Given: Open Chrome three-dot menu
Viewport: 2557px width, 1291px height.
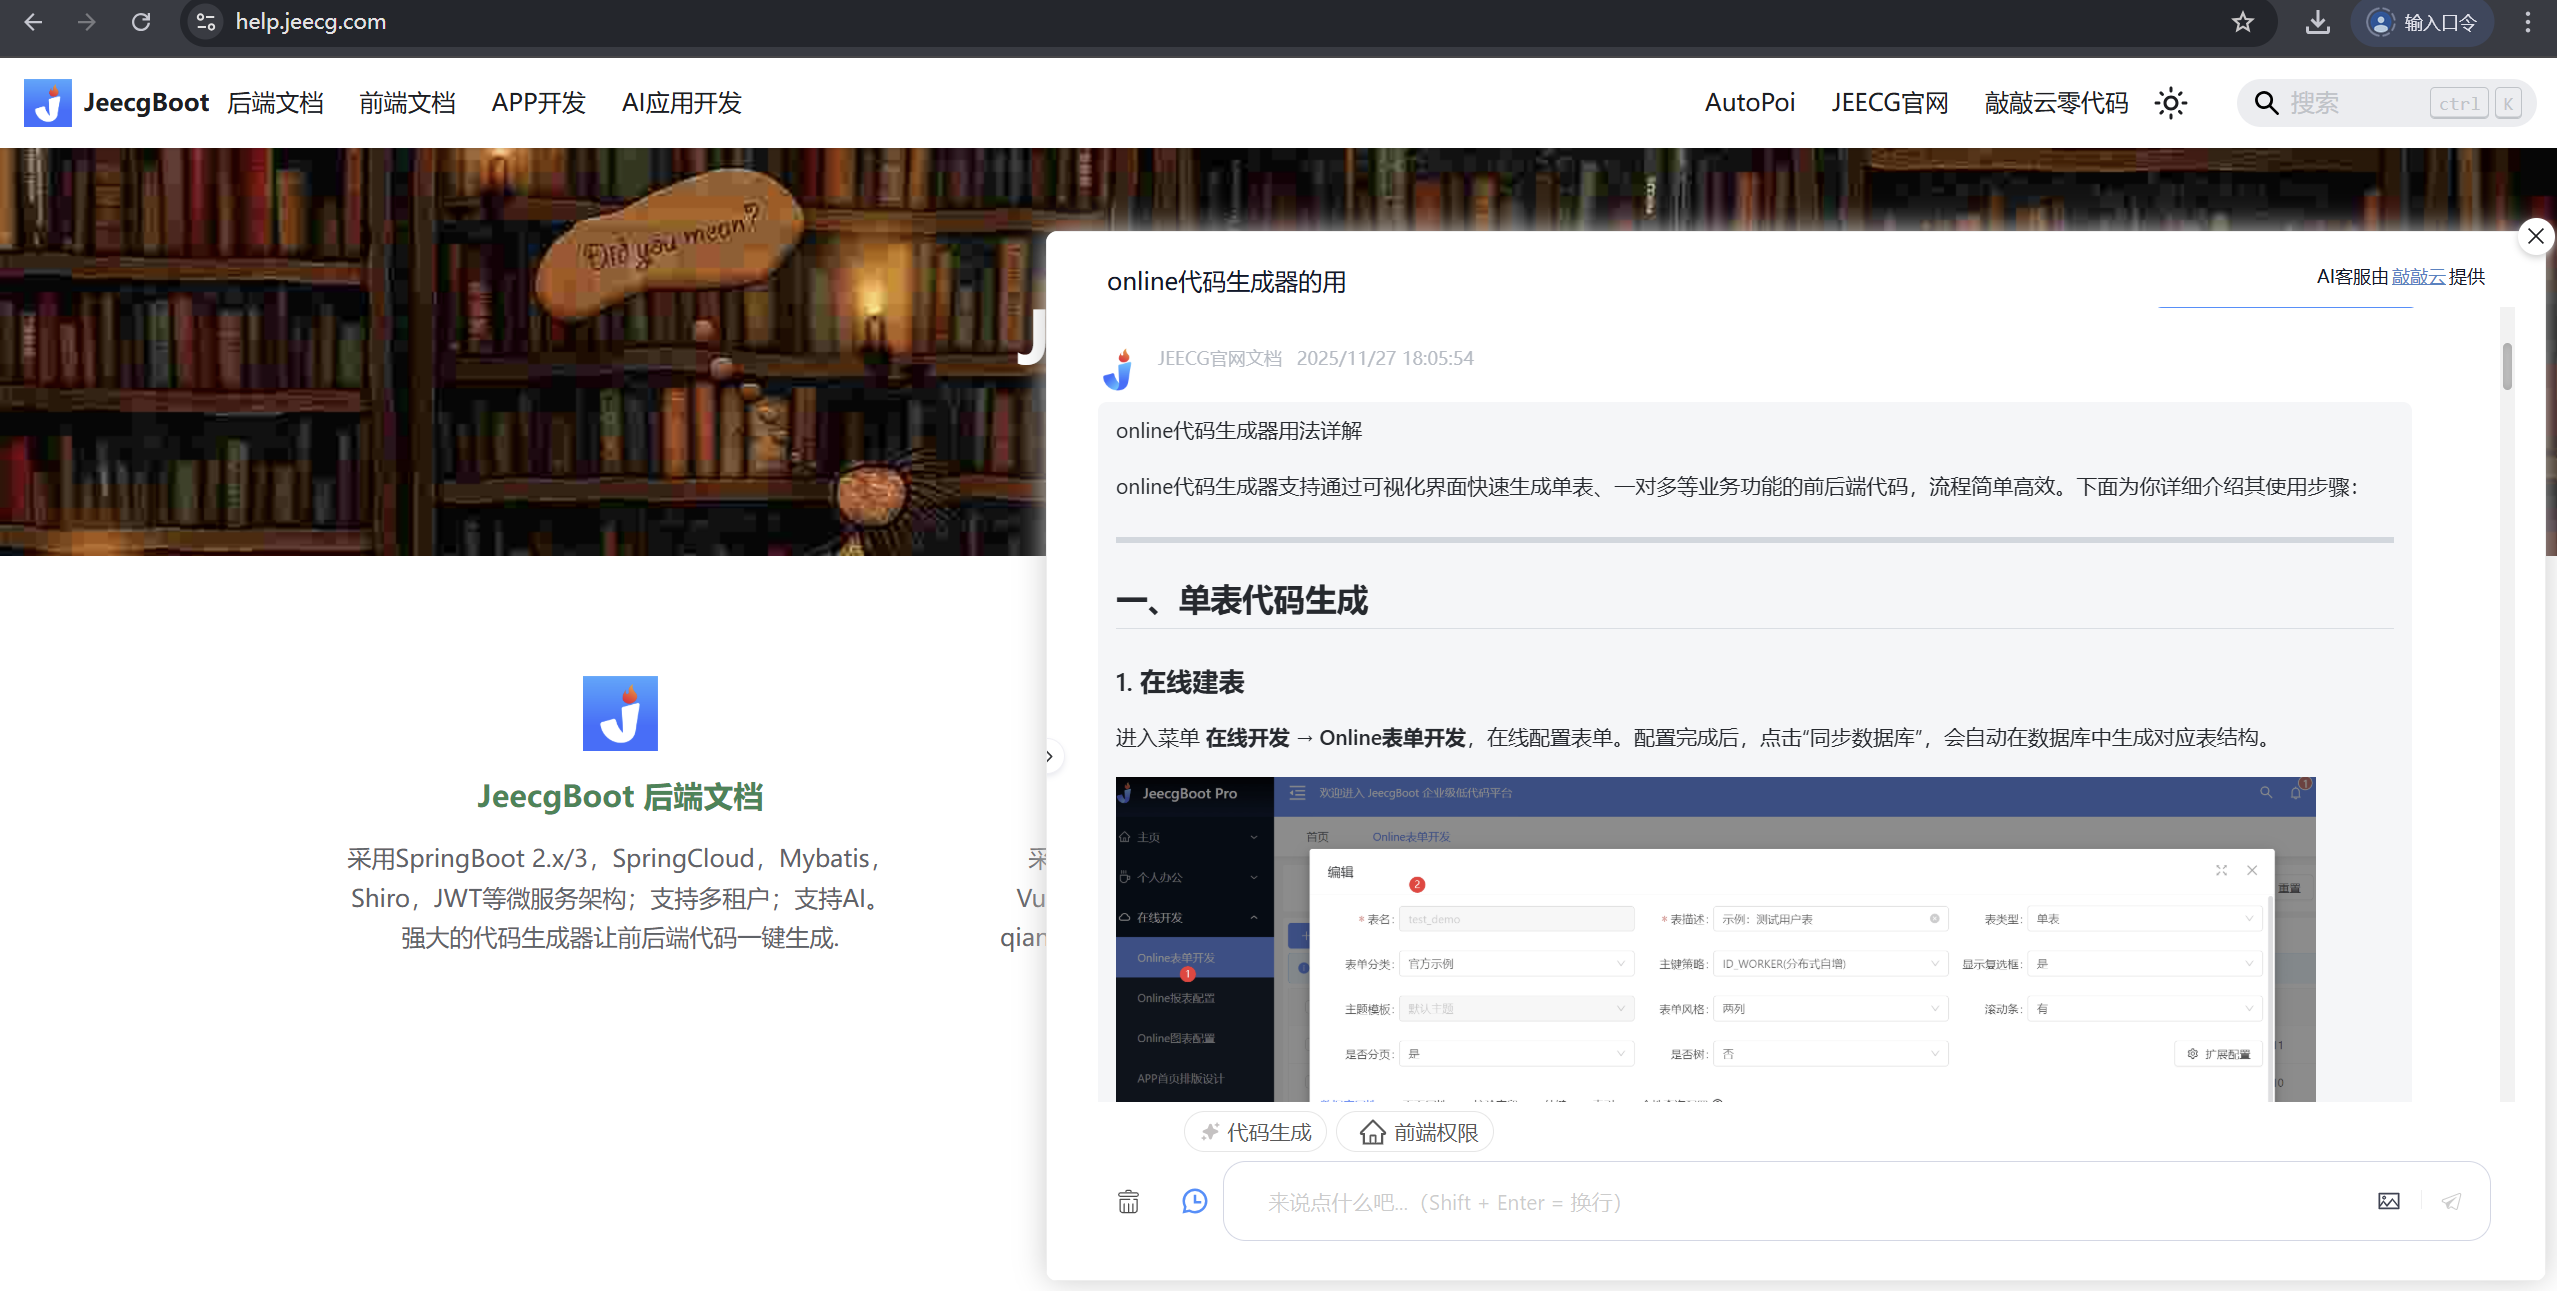Looking at the screenshot, I should 2527,22.
